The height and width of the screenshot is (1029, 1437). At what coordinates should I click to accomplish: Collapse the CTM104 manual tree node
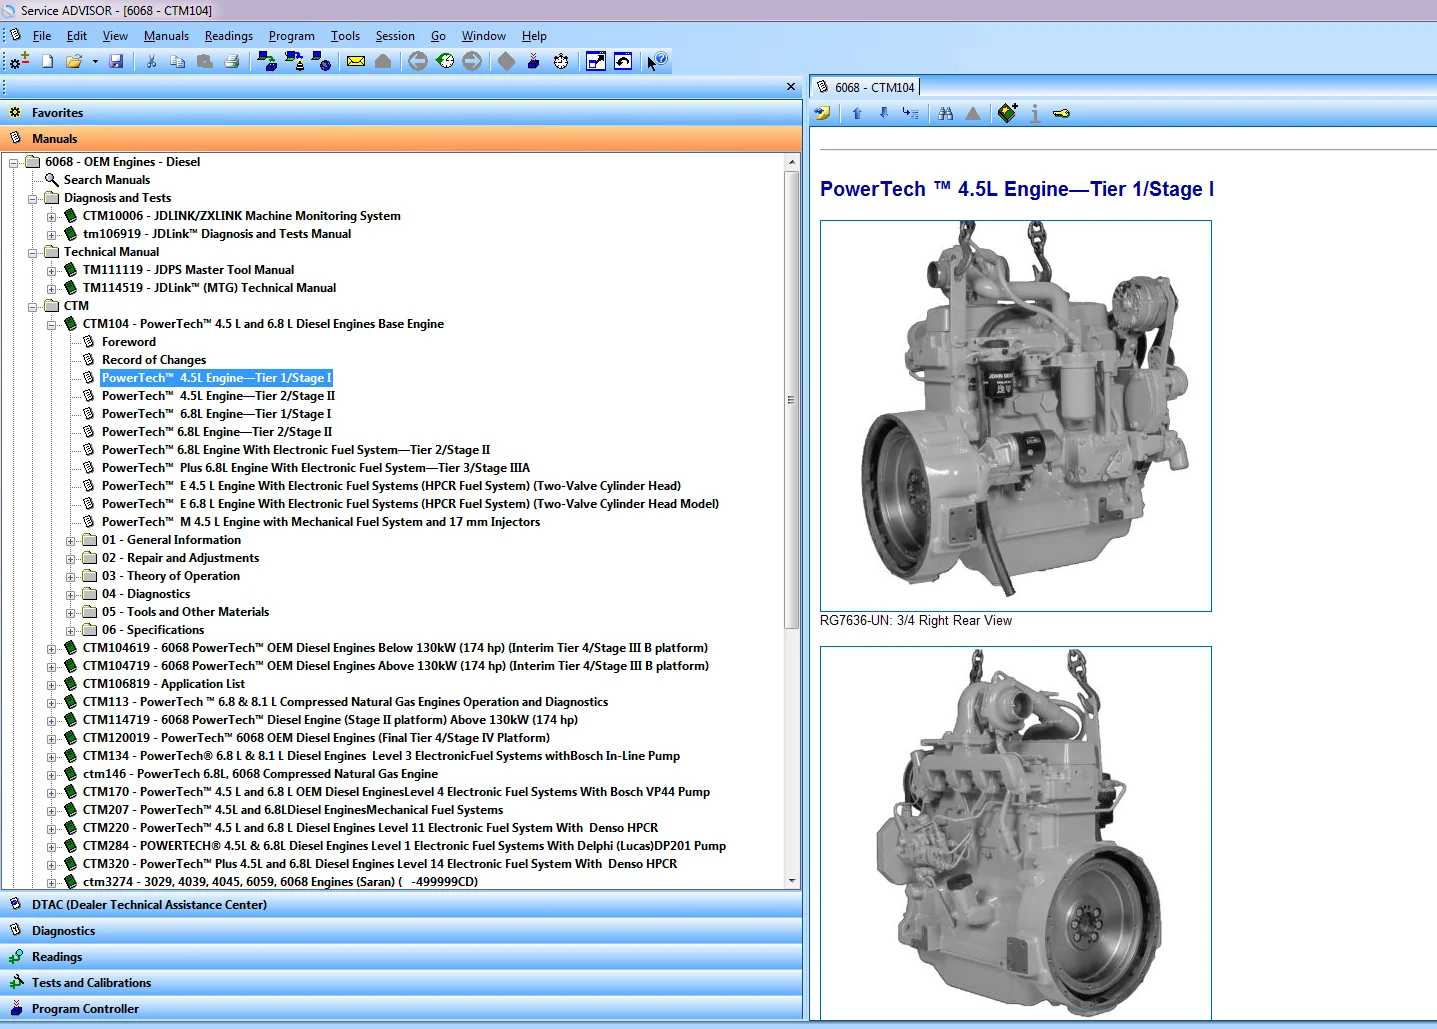tap(51, 324)
